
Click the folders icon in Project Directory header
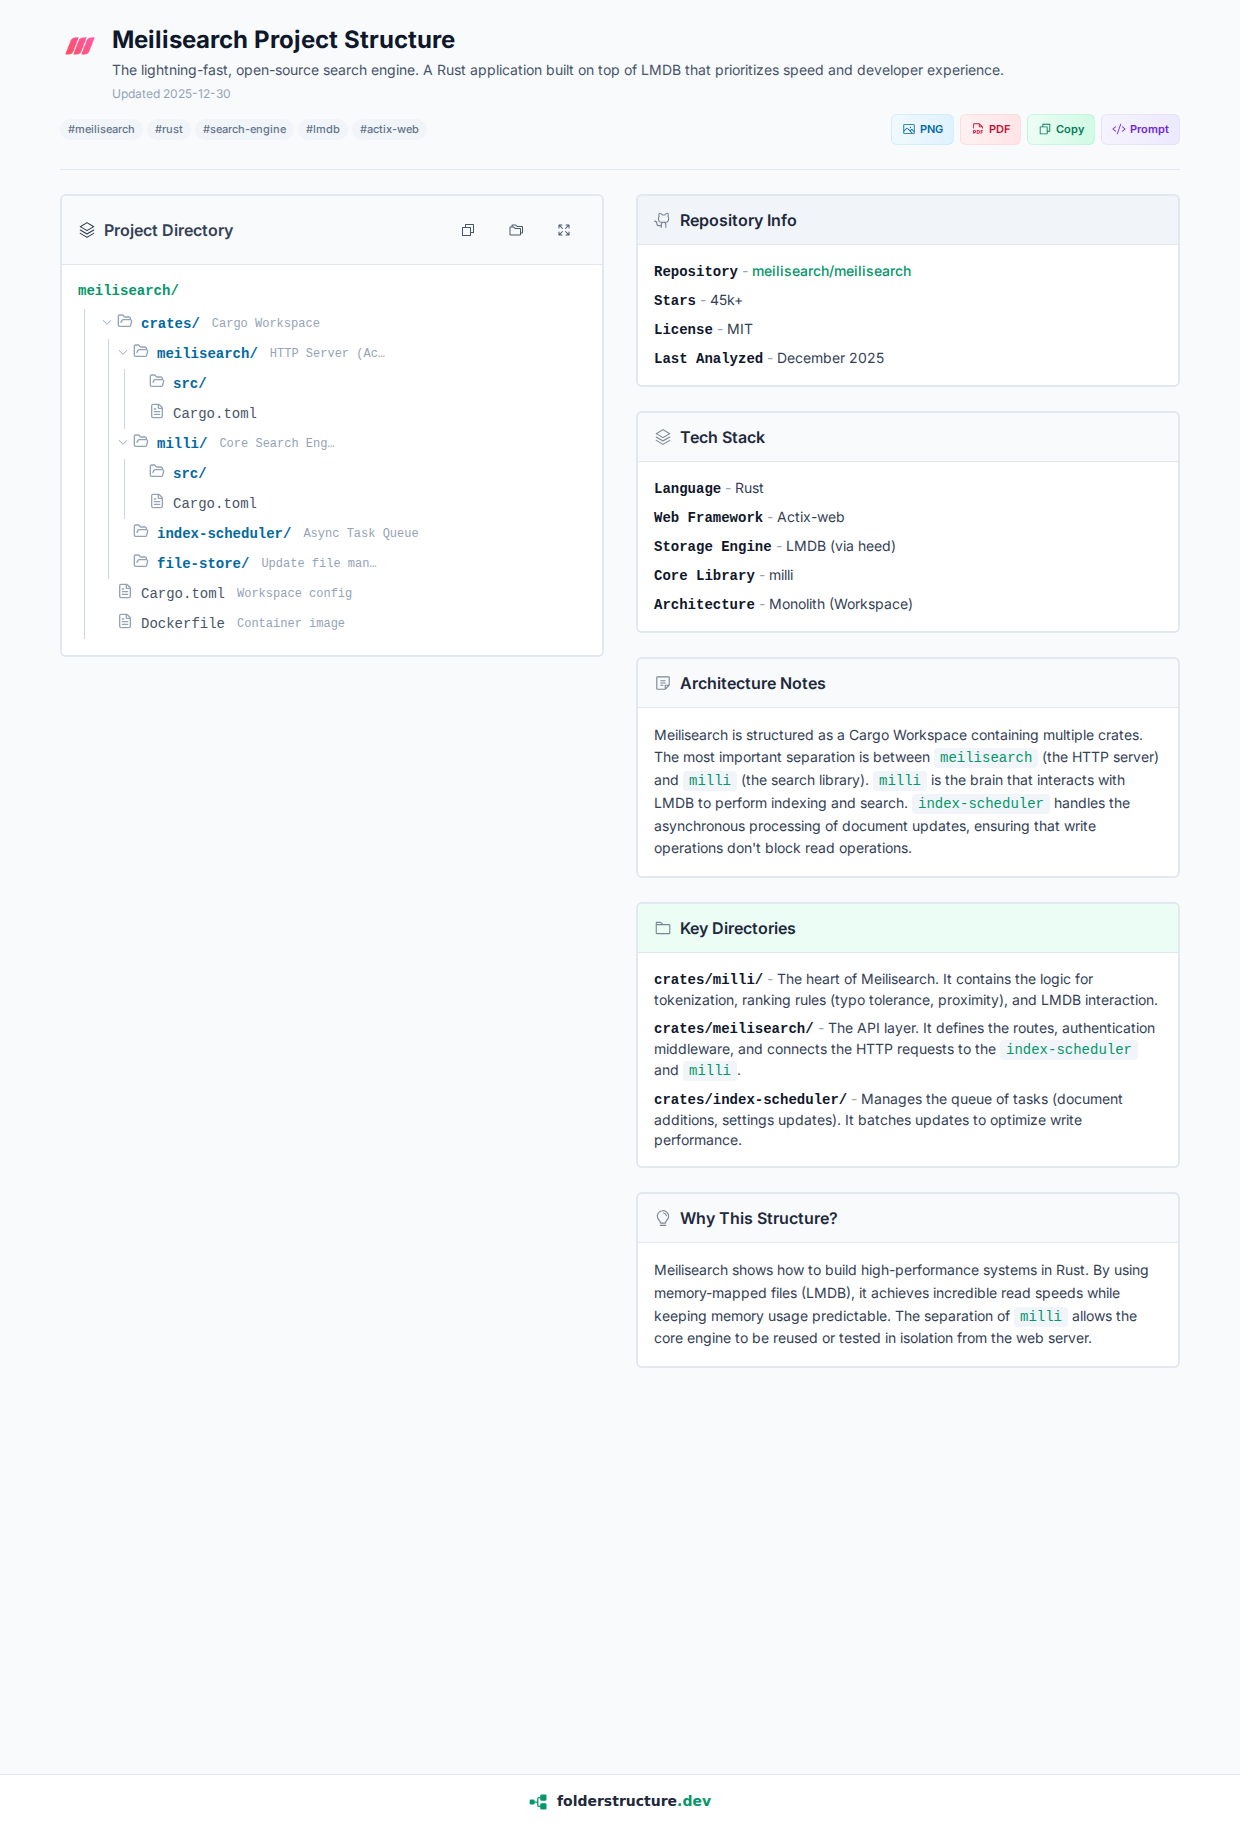tap(516, 230)
